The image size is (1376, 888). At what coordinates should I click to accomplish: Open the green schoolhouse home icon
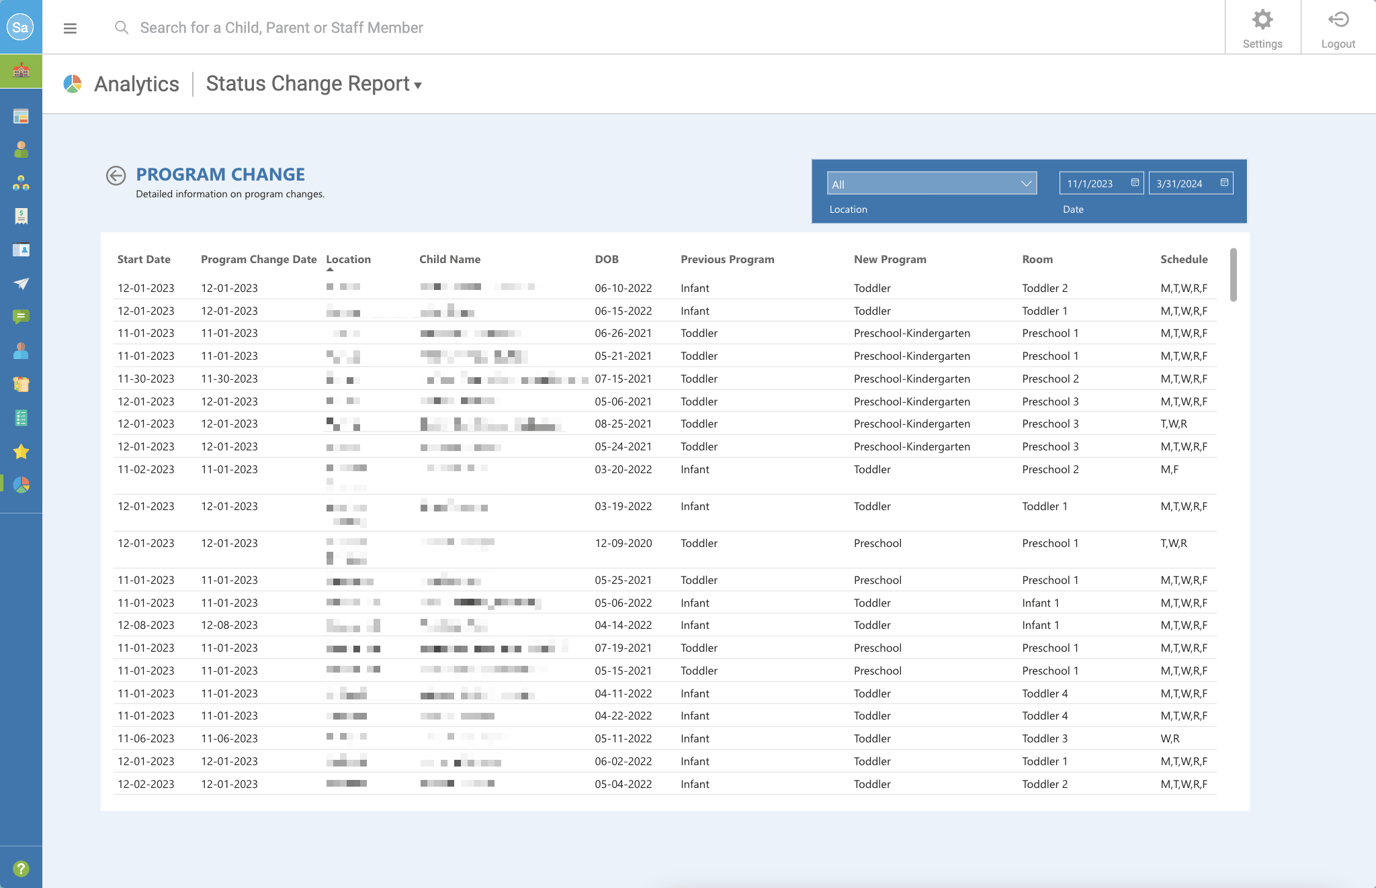pos(21,70)
